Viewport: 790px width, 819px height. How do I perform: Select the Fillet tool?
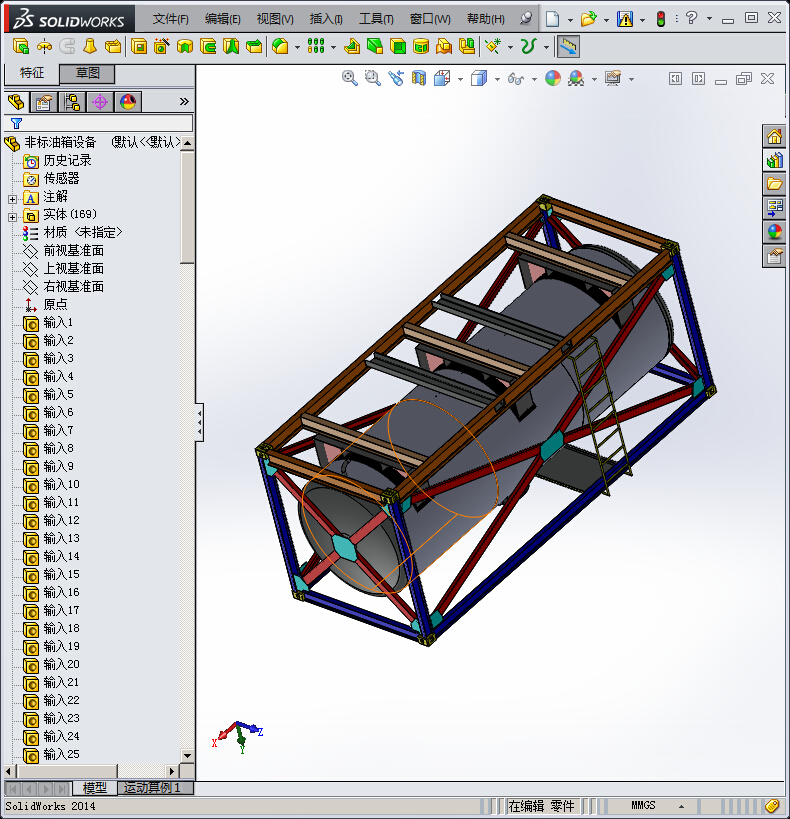click(280, 47)
